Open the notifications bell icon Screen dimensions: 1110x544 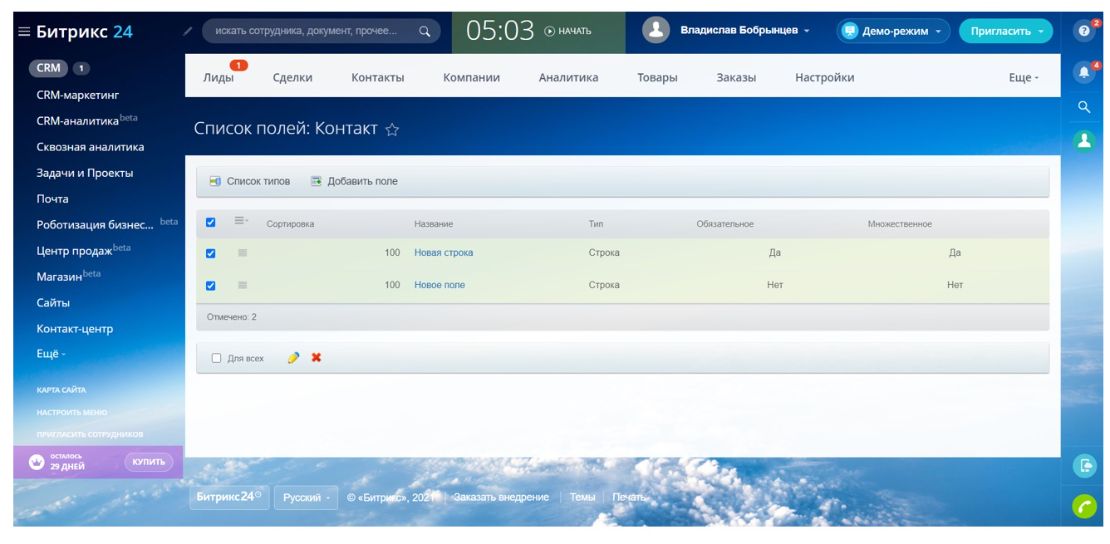pos(1084,72)
